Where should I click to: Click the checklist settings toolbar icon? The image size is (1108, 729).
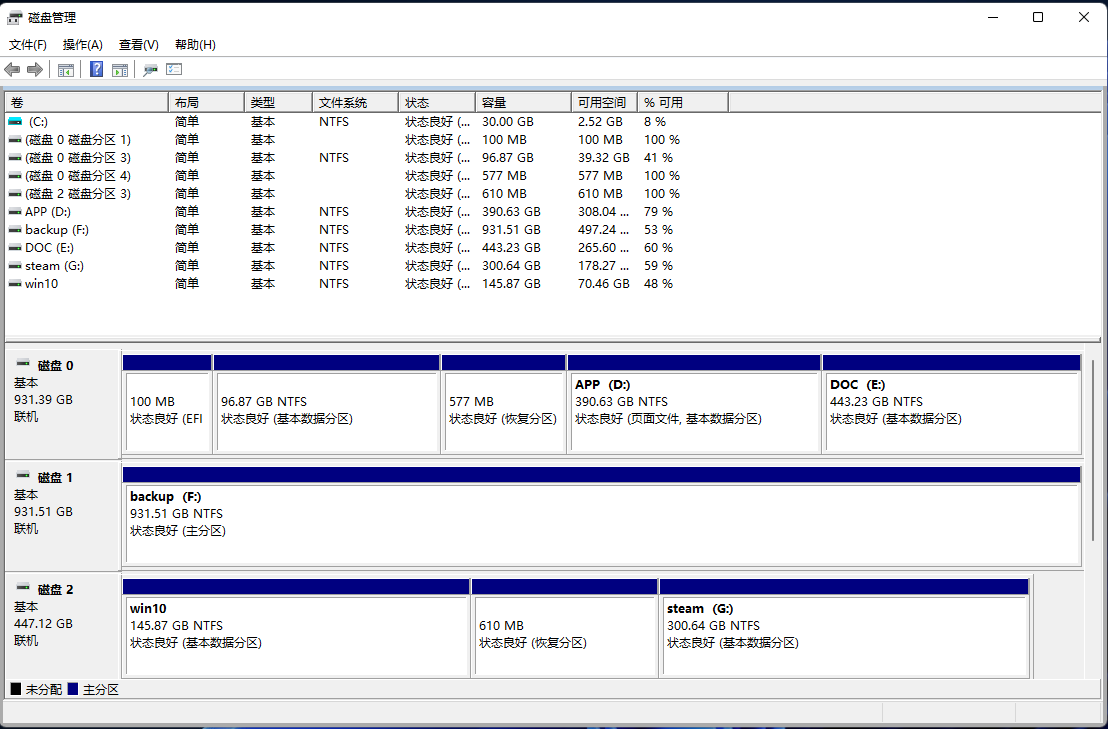point(174,70)
